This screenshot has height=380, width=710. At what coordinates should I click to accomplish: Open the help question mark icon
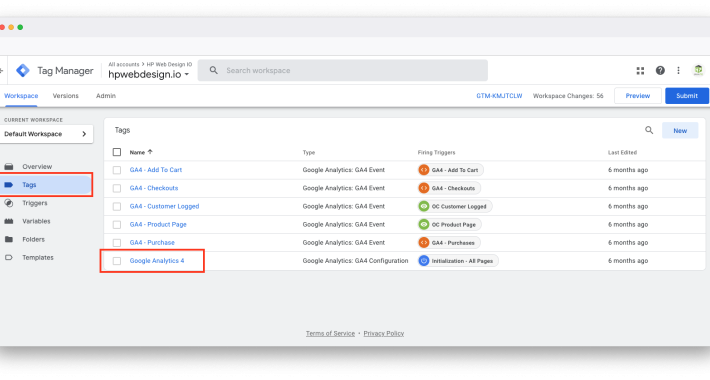[x=660, y=71]
